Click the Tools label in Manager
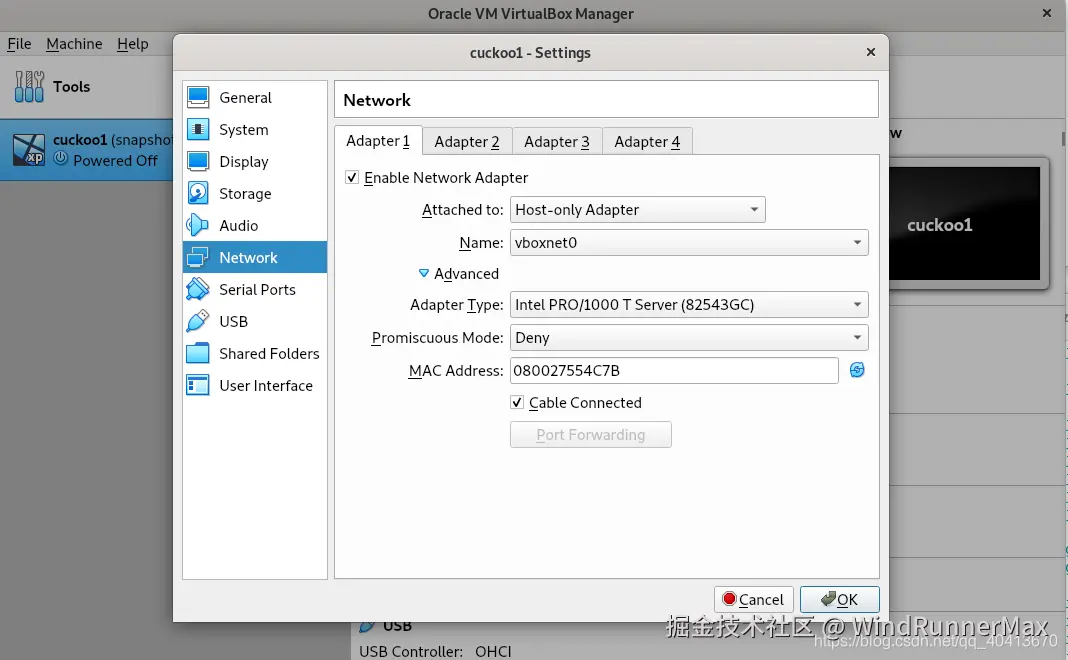This screenshot has height=660, width=1068. point(72,87)
